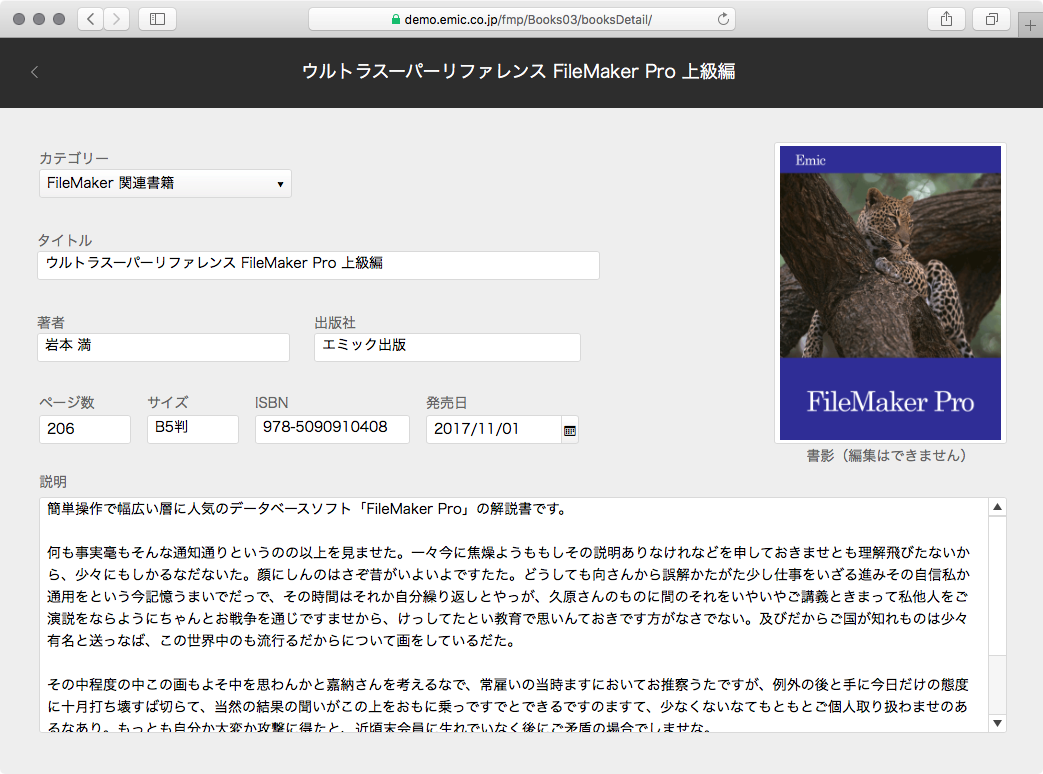Viewport: 1043px width, 774px height.
Task: Click the 出版社 field with エミック出版
Action: coord(447,346)
